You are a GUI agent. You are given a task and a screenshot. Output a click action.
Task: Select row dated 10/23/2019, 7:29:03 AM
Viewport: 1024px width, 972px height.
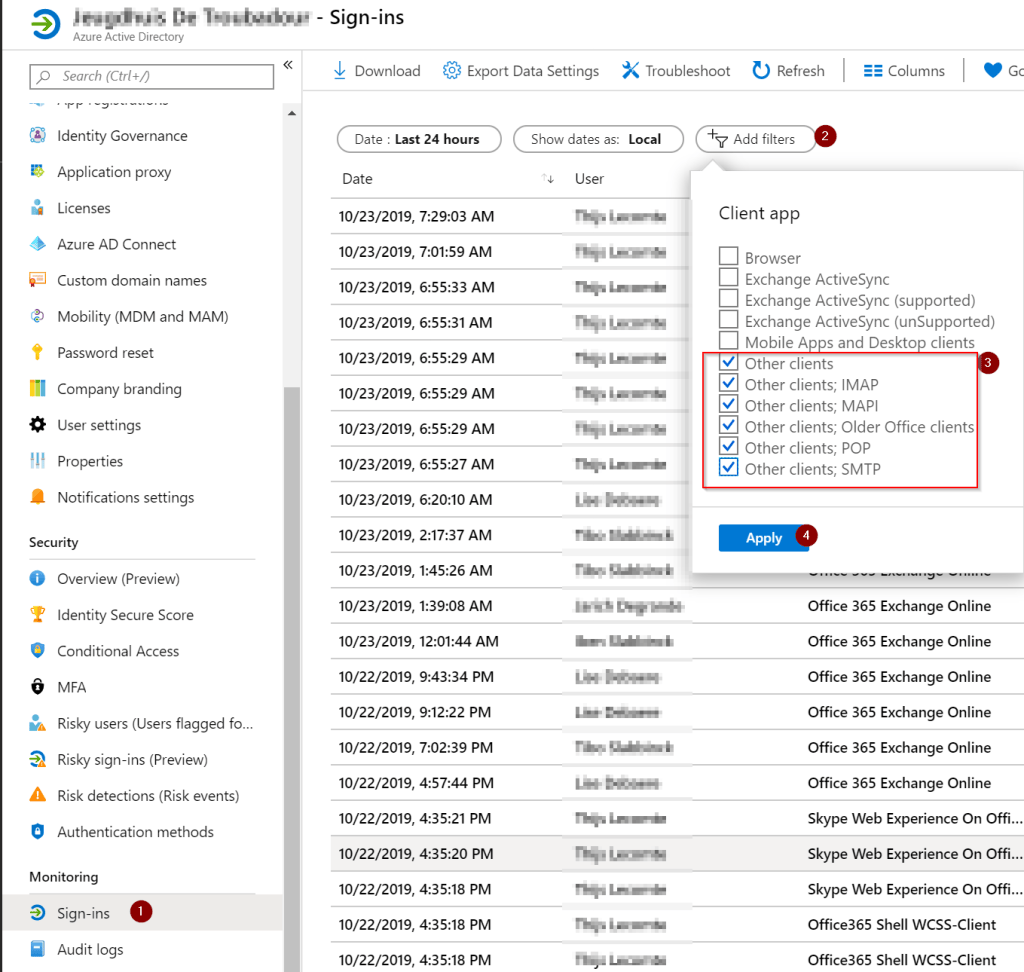click(509, 216)
